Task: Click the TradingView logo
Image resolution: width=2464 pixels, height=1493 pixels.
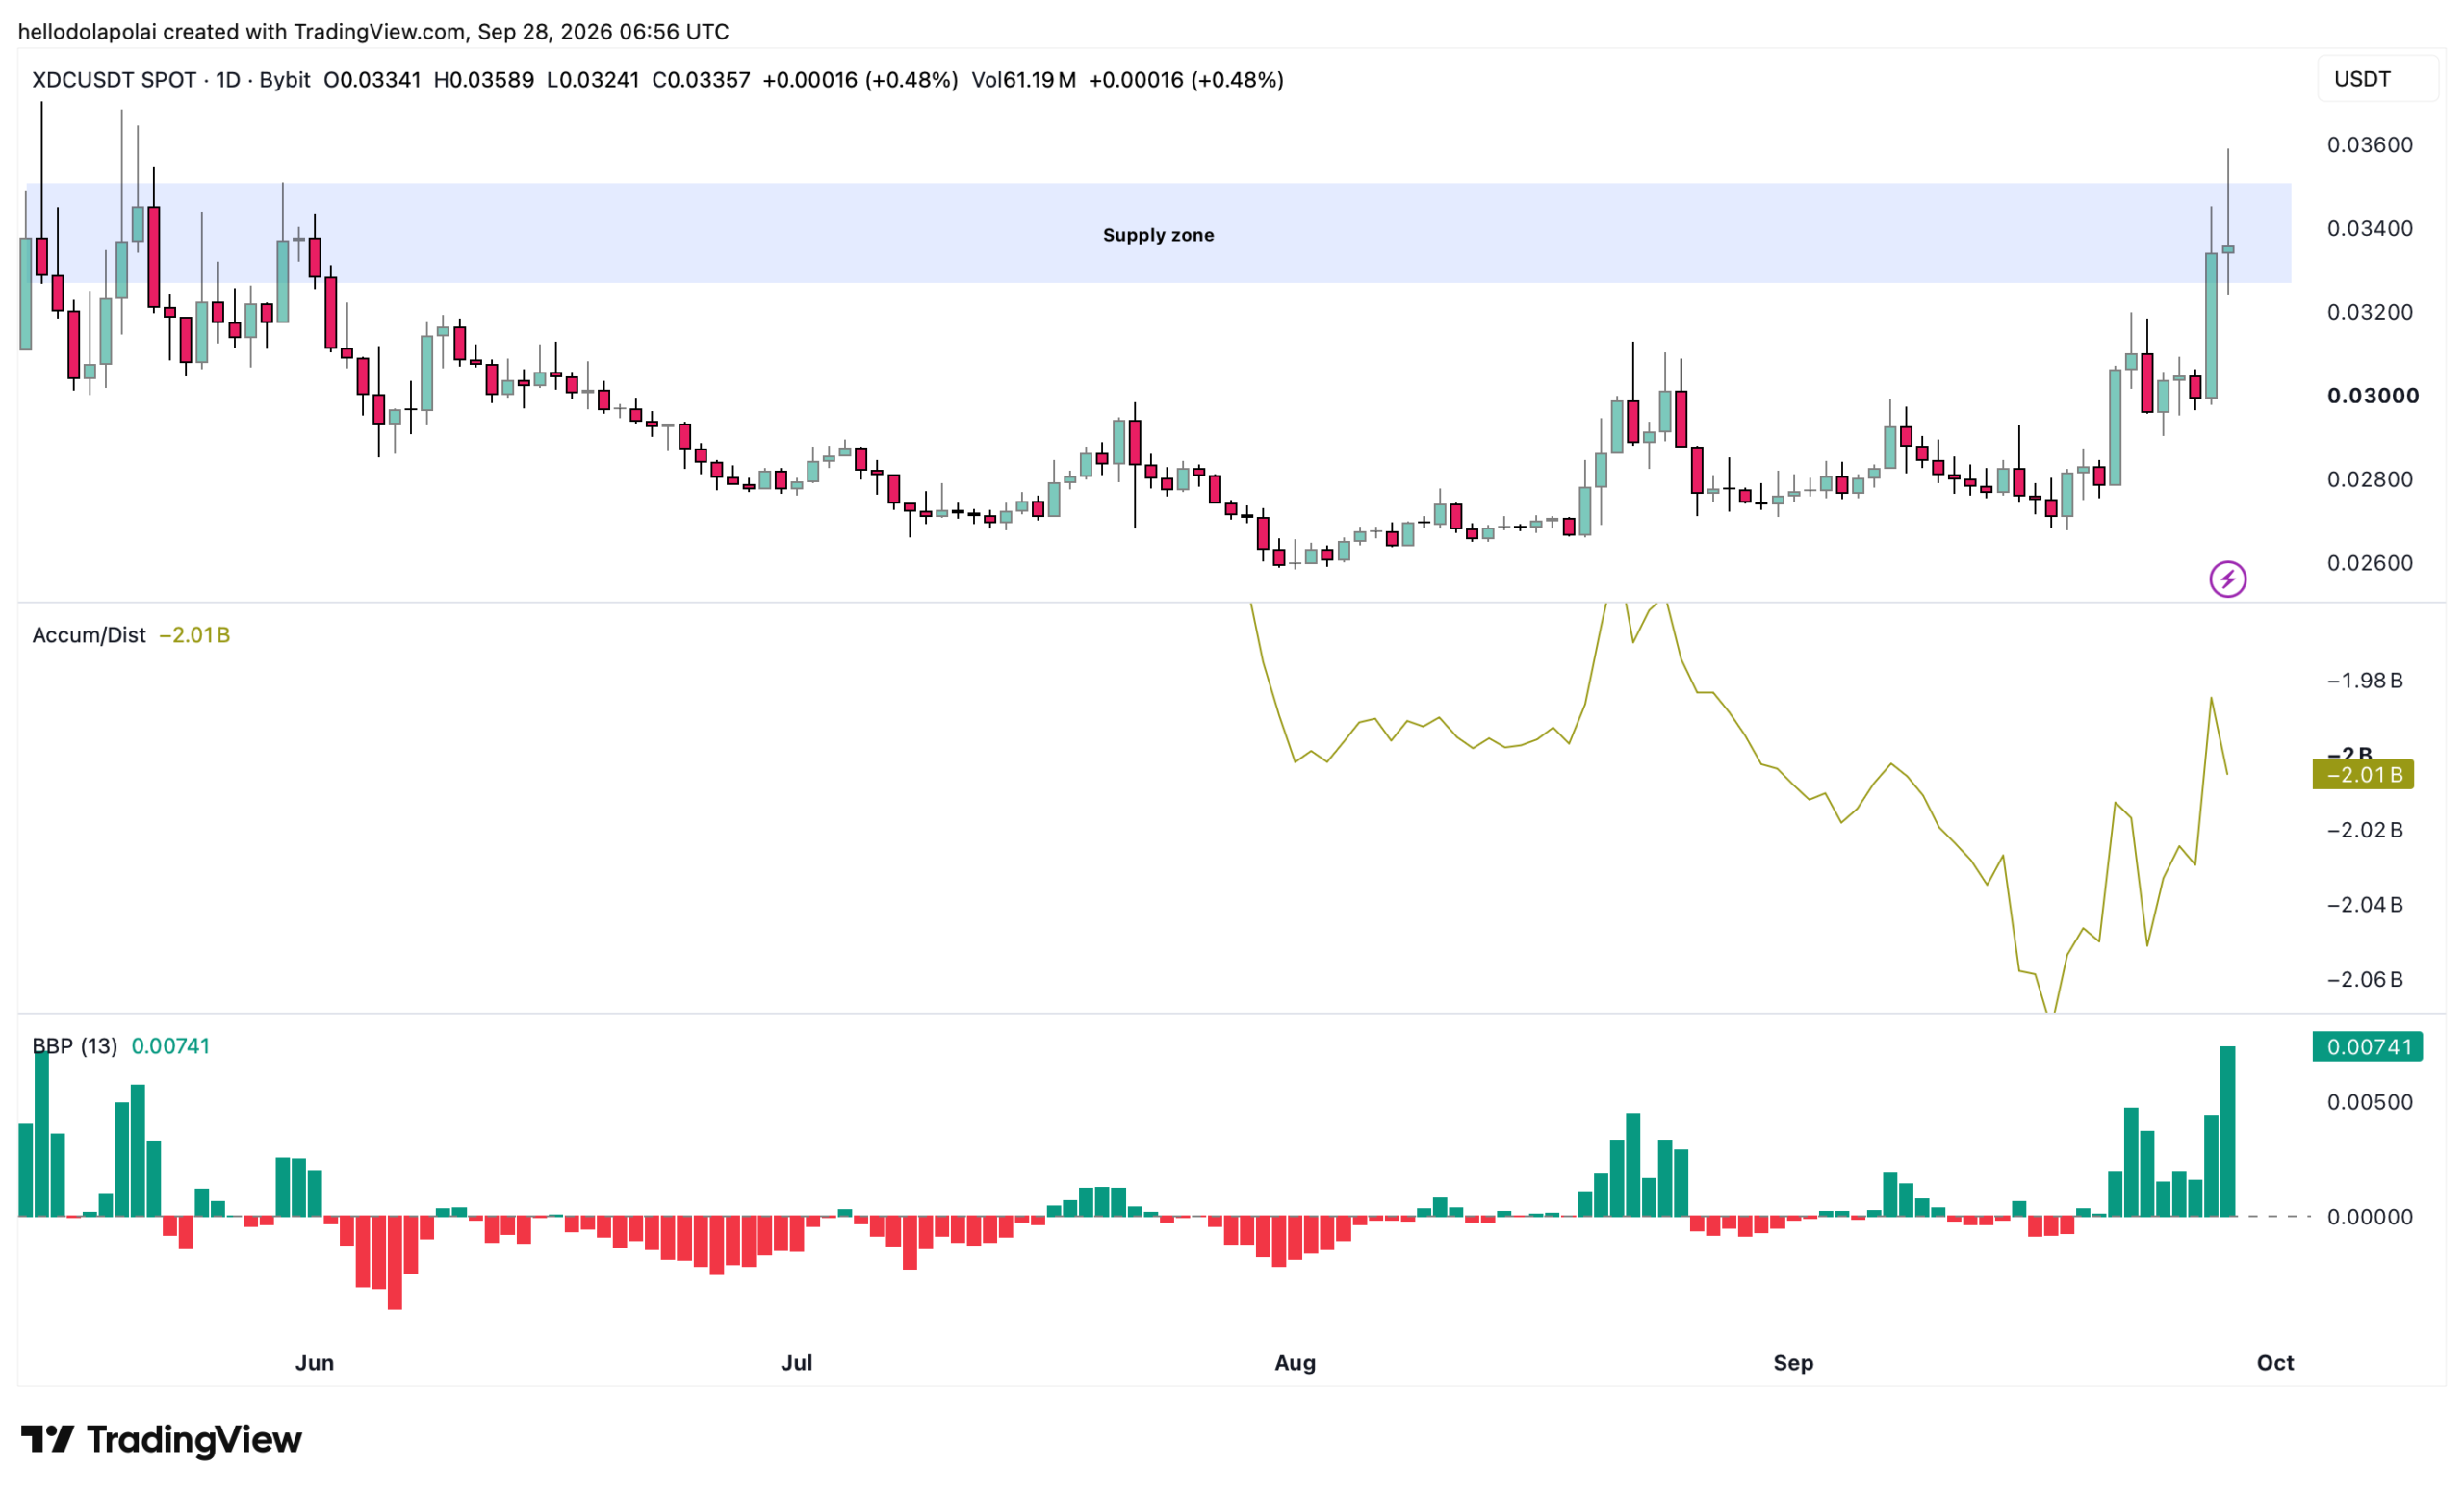Action: point(161,1440)
